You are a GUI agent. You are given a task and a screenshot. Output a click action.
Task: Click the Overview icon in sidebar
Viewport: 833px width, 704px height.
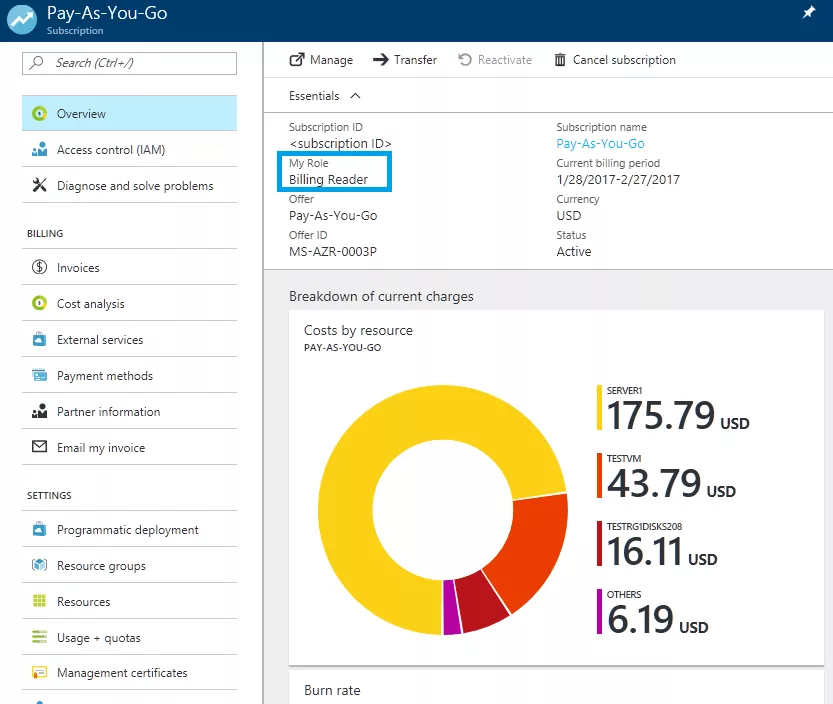[x=39, y=113]
